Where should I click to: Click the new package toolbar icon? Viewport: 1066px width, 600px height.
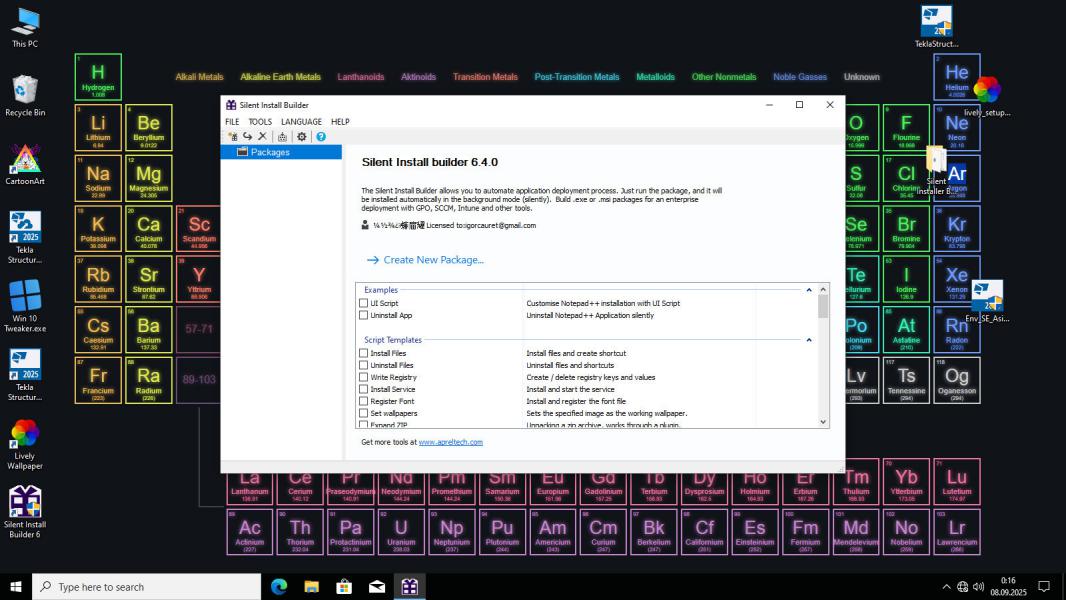[x=232, y=137]
